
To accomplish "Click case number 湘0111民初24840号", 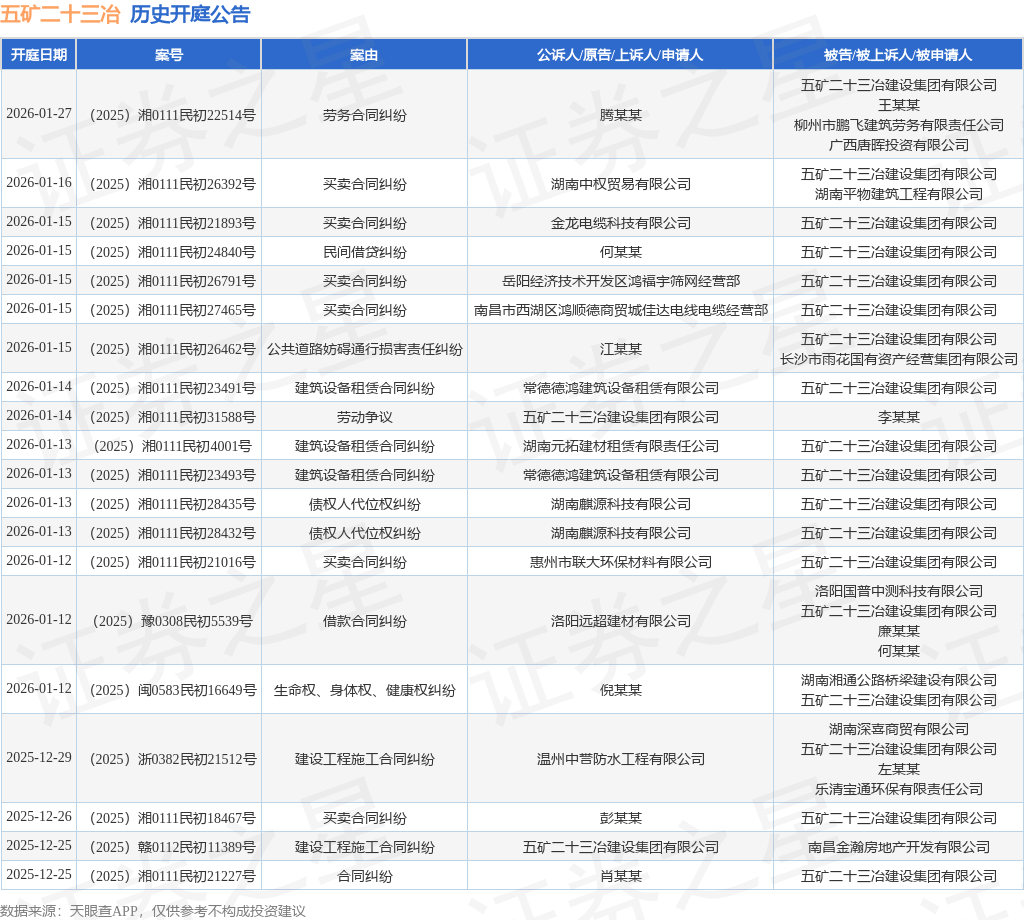I will (172, 252).
